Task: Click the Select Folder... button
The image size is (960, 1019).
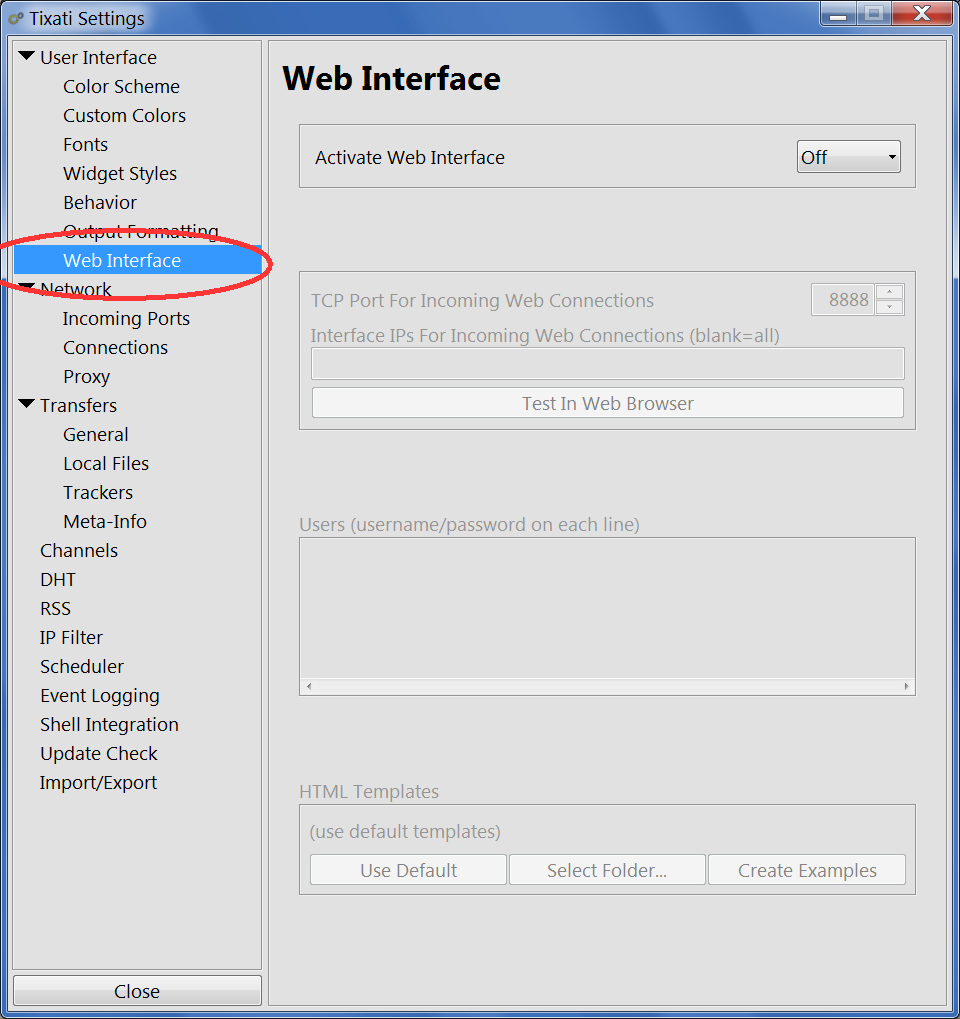Action: [x=607, y=870]
